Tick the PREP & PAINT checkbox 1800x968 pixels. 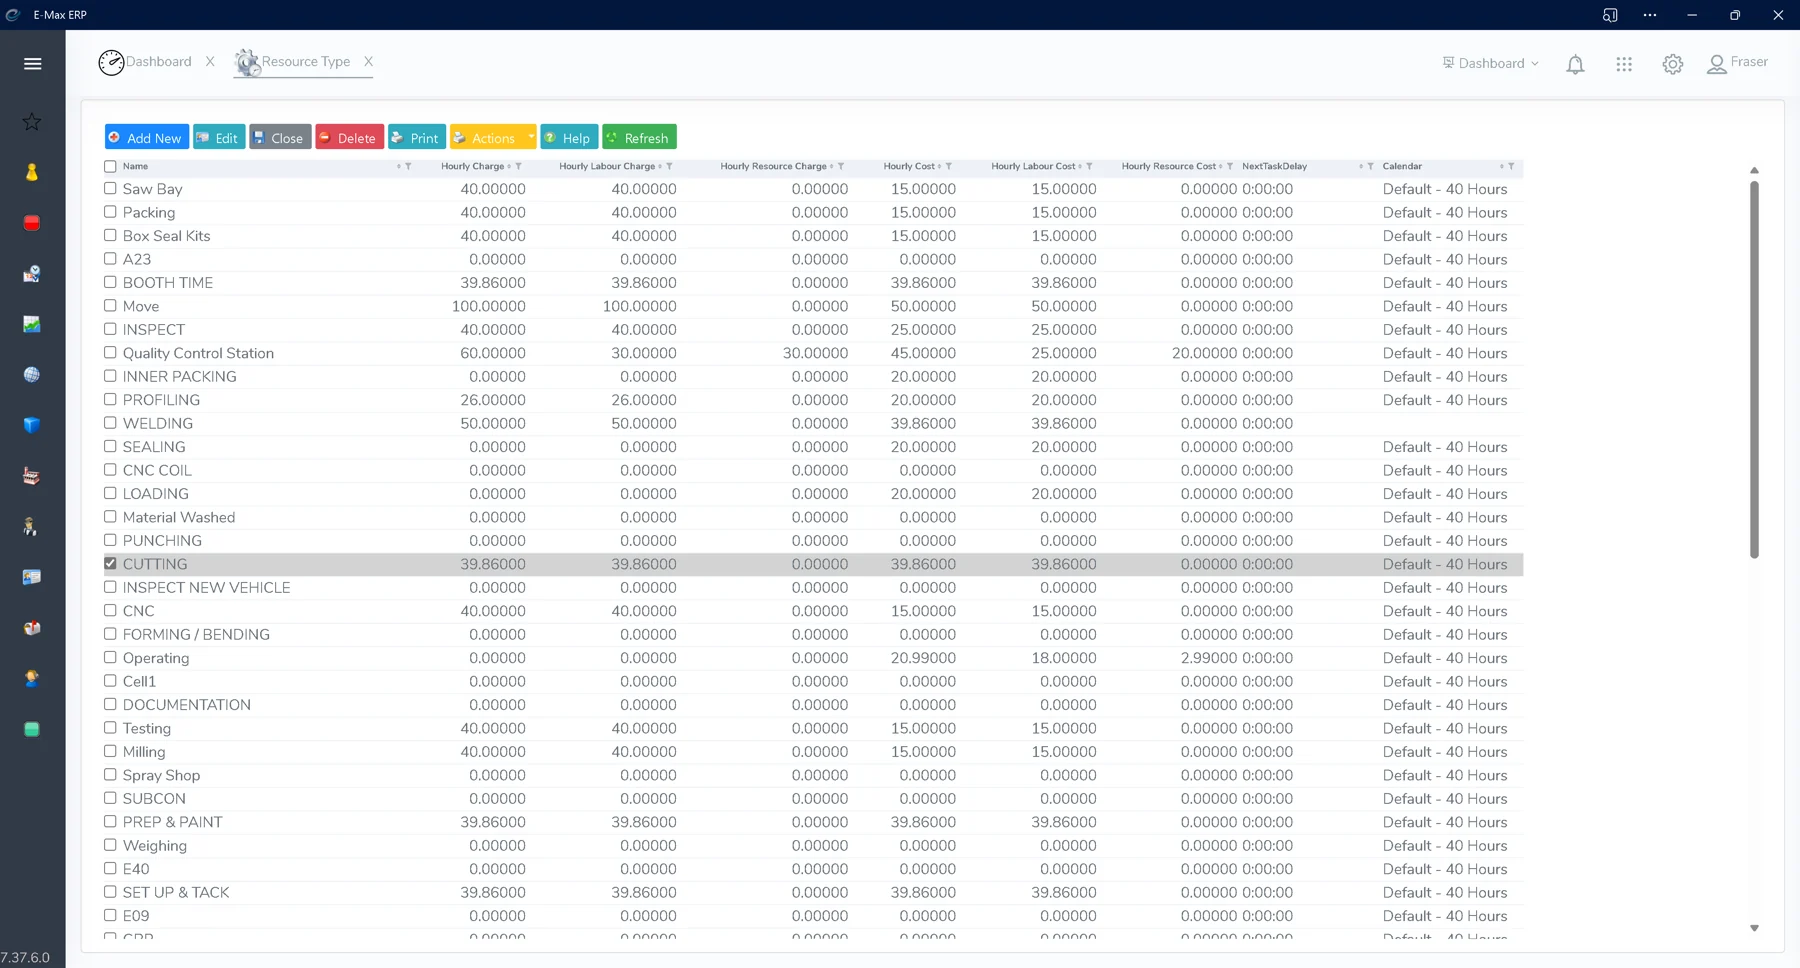(x=110, y=821)
